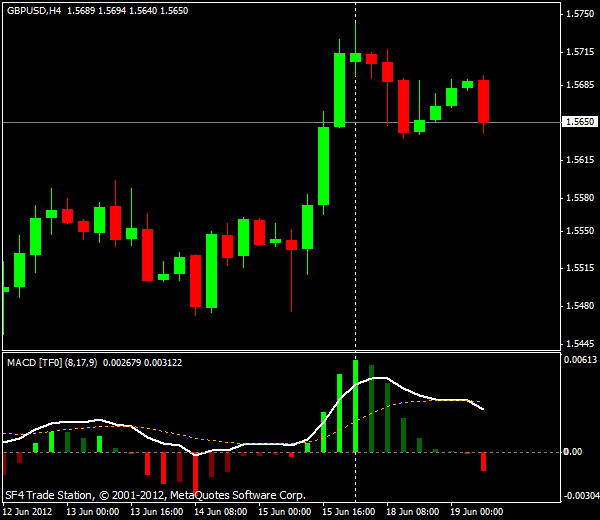Click the 12 Jun 2012 date label
This screenshot has width=600, height=520.
click(x=27, y=512)
